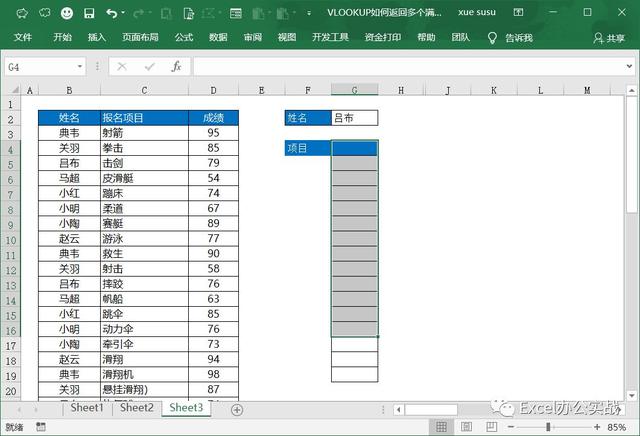Add a new sheet with plus icon
The width and height of the screenshot is (640, 436).
[237, 409]
